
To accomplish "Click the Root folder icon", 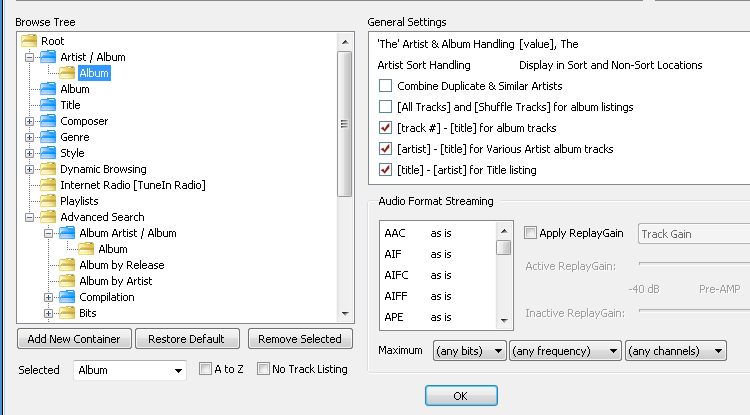I will [29, 41].
